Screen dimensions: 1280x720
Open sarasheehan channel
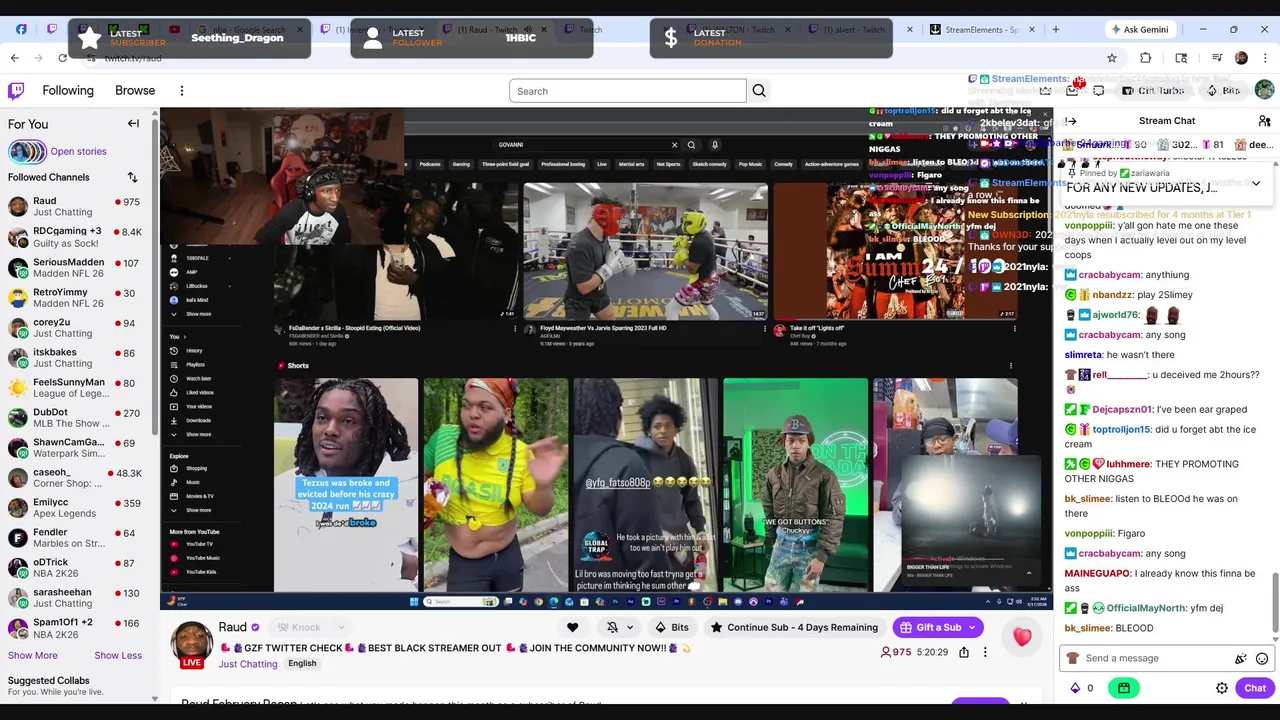point(76,597)
